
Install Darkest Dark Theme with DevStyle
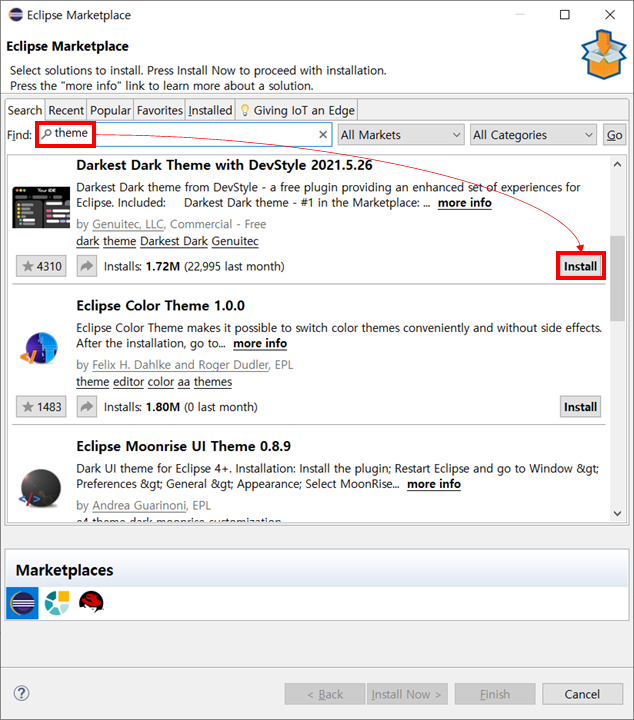pos(580,266)
